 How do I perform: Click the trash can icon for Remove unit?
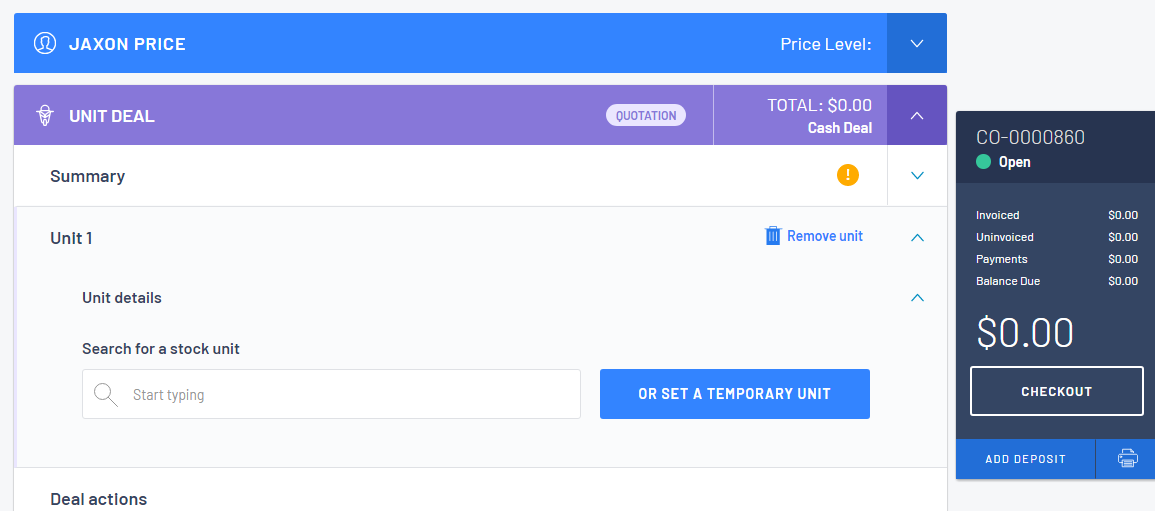[x=773, y=236]
